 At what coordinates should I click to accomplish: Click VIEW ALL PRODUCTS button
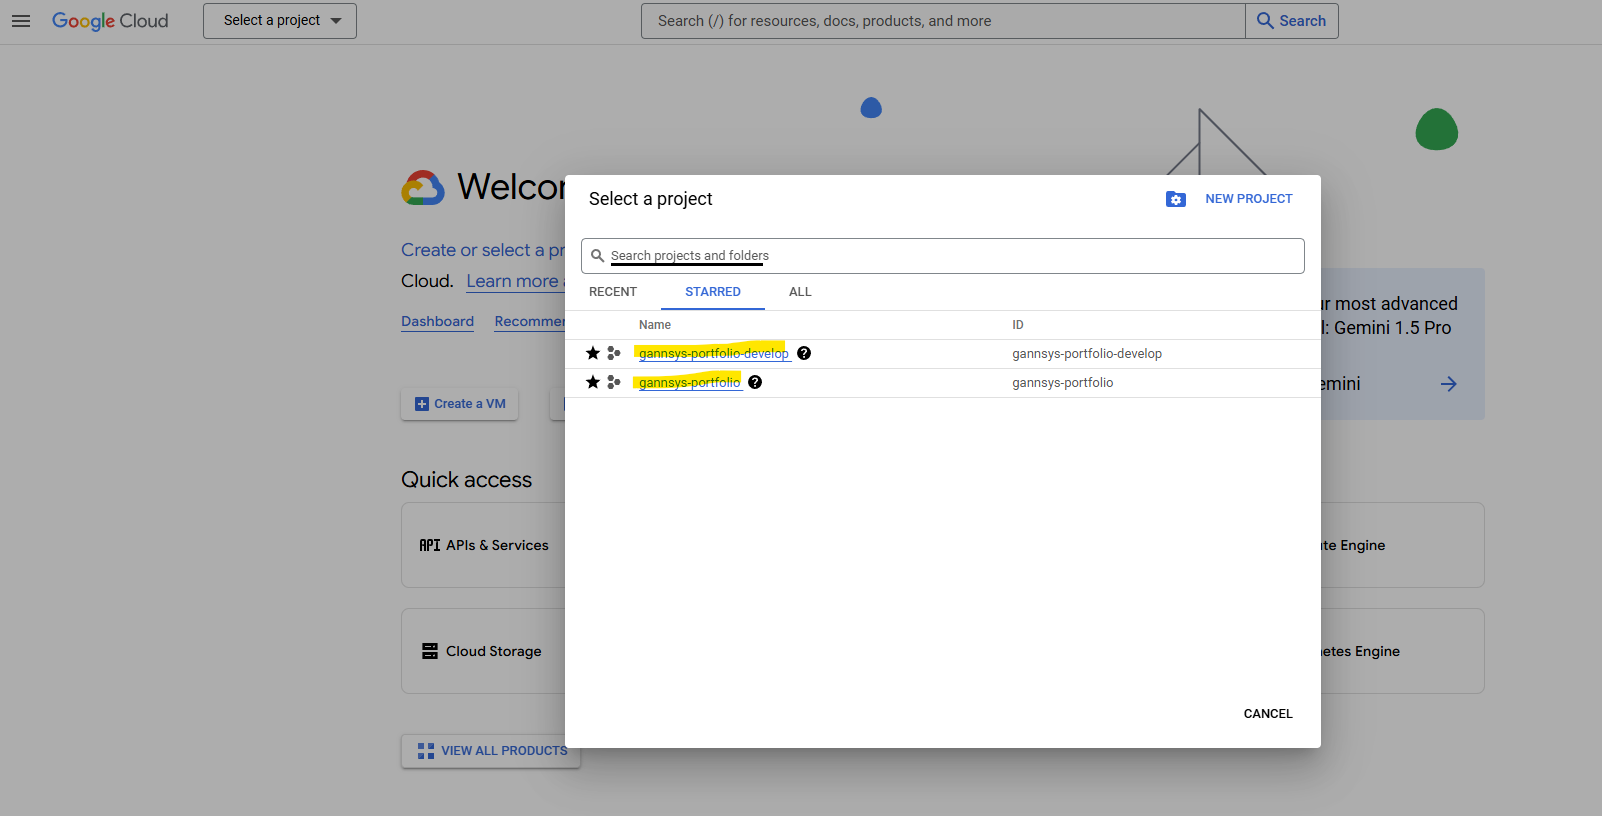coord(491,751)
